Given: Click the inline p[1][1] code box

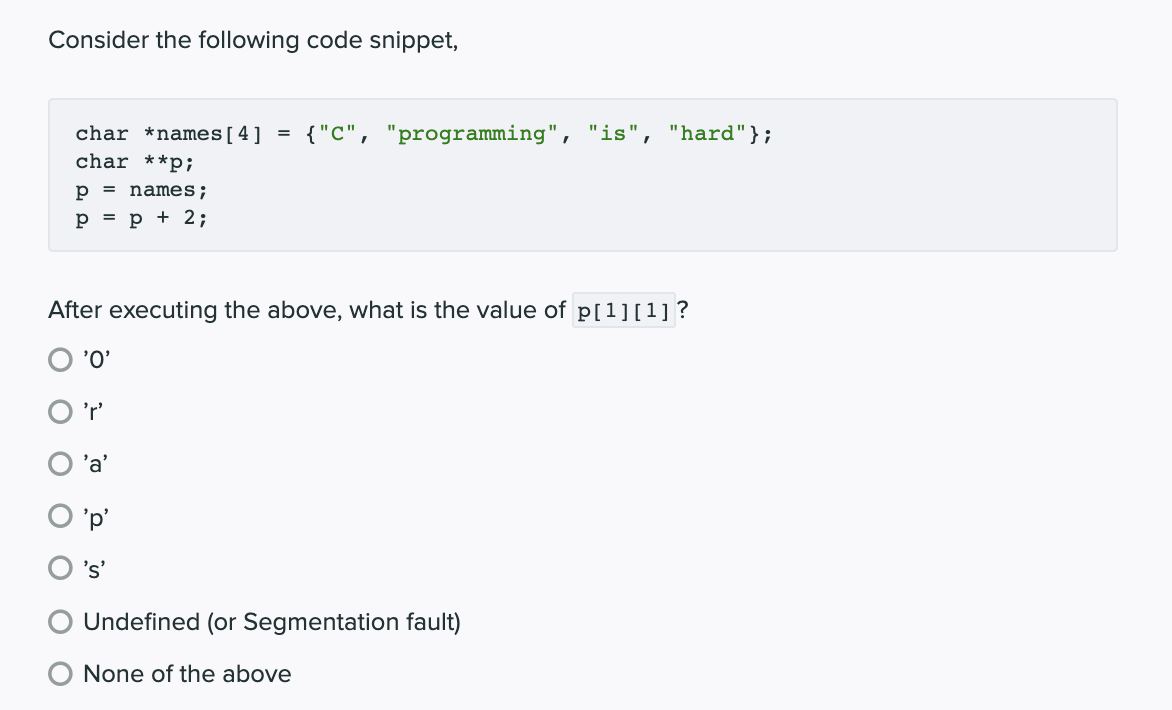Looking at the screenshot, I should click(624, 310).
